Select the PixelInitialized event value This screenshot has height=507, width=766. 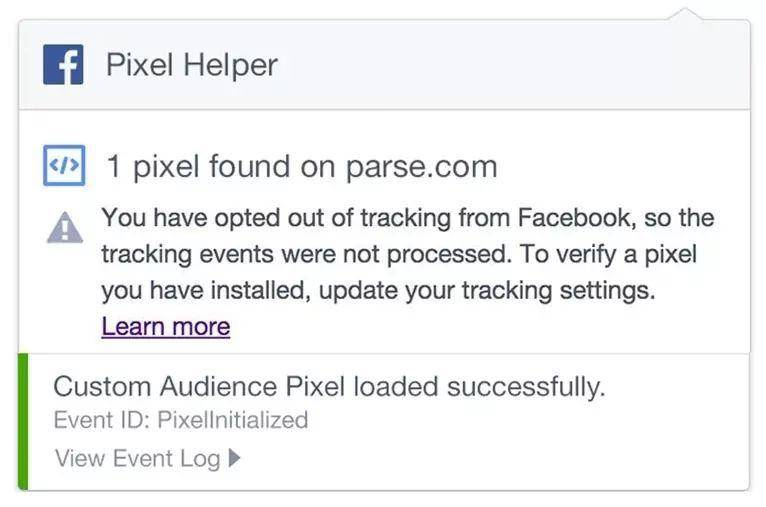point(233,420)
